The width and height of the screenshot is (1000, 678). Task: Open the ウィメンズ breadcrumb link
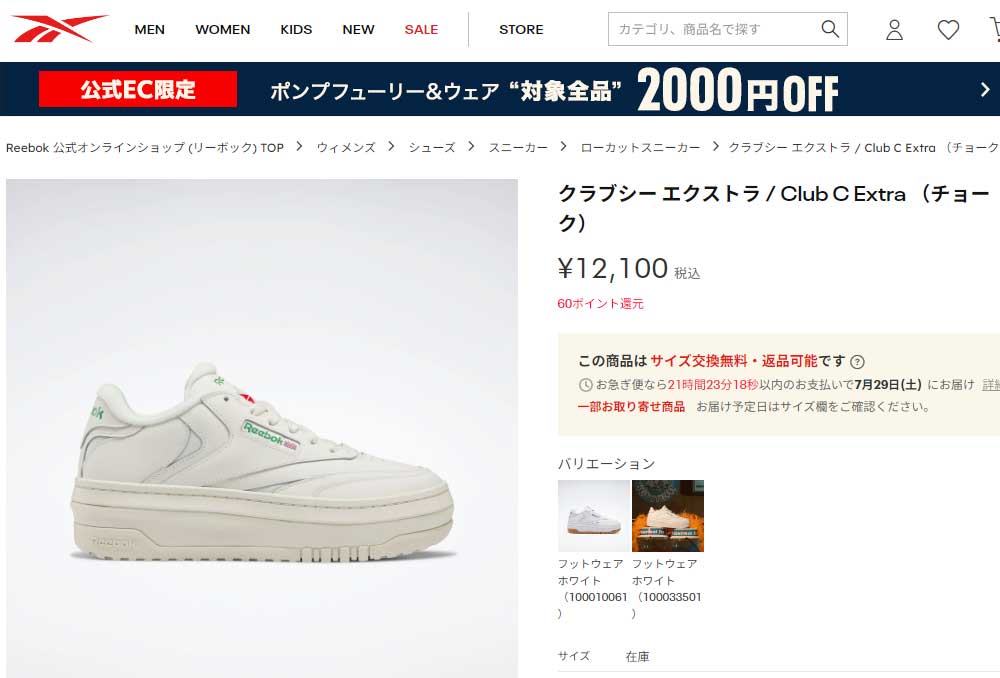[x=346, y=147]
